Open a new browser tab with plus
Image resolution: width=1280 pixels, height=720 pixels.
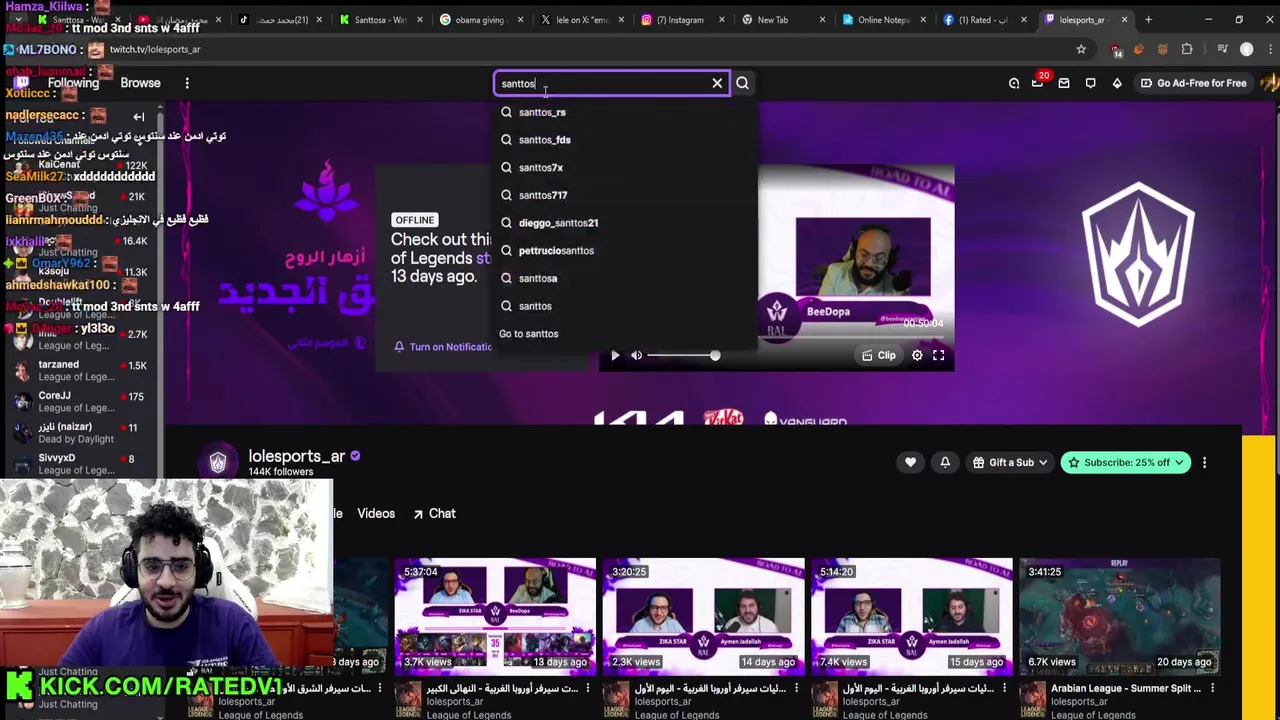pyautogui.click(x=1148, y=20)
